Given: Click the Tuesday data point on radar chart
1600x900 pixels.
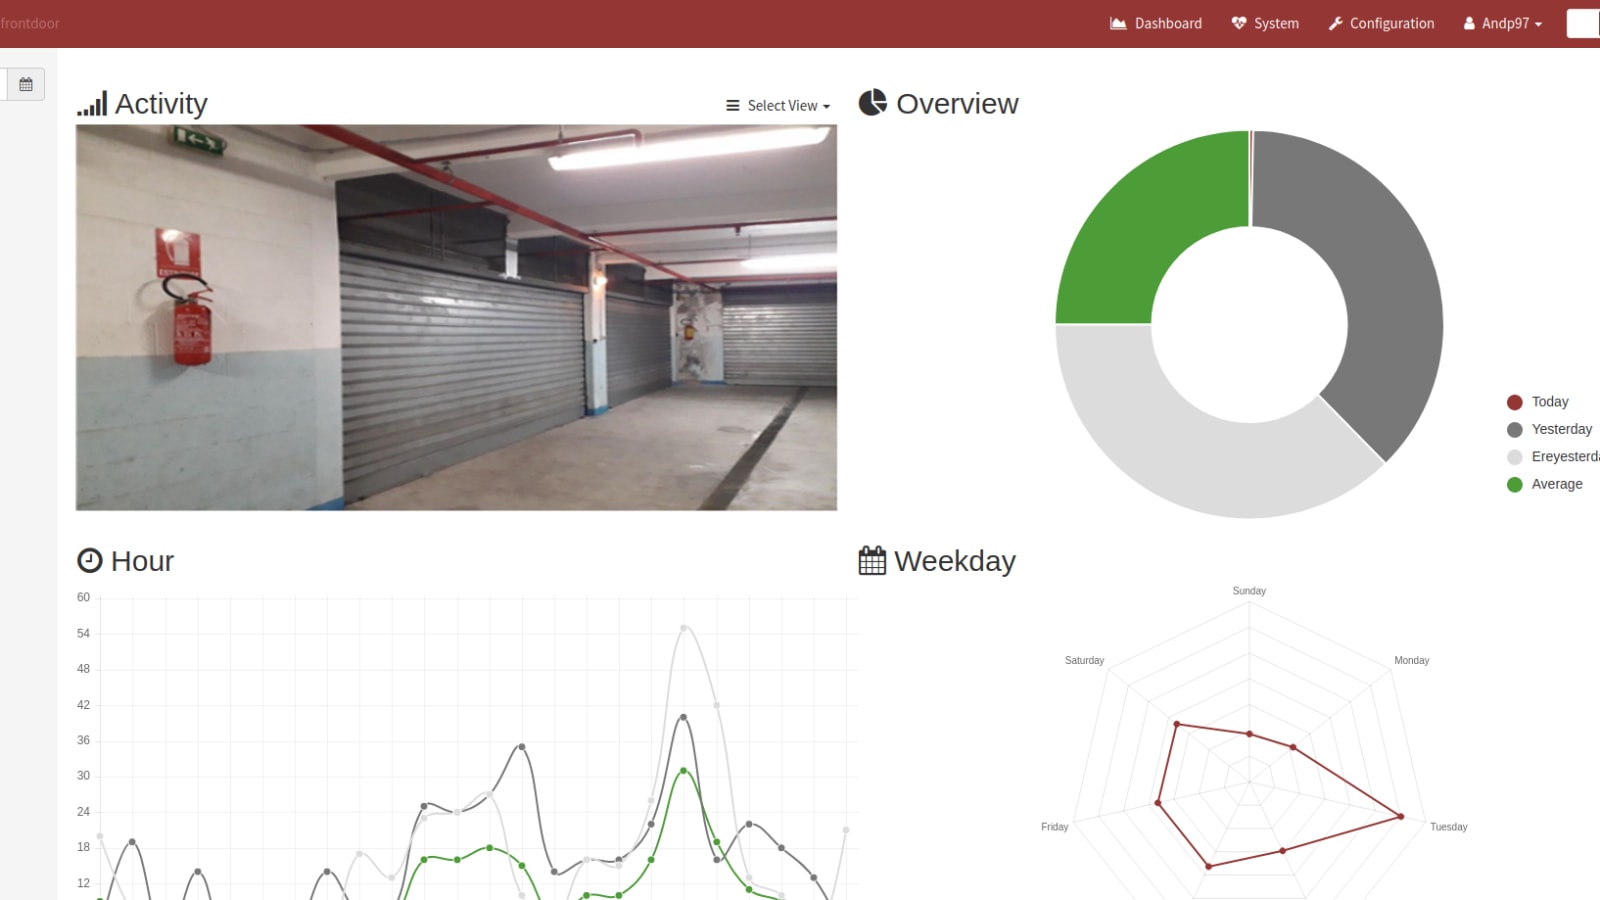Looking at the screenshot, I should [x=1400, y=817].
